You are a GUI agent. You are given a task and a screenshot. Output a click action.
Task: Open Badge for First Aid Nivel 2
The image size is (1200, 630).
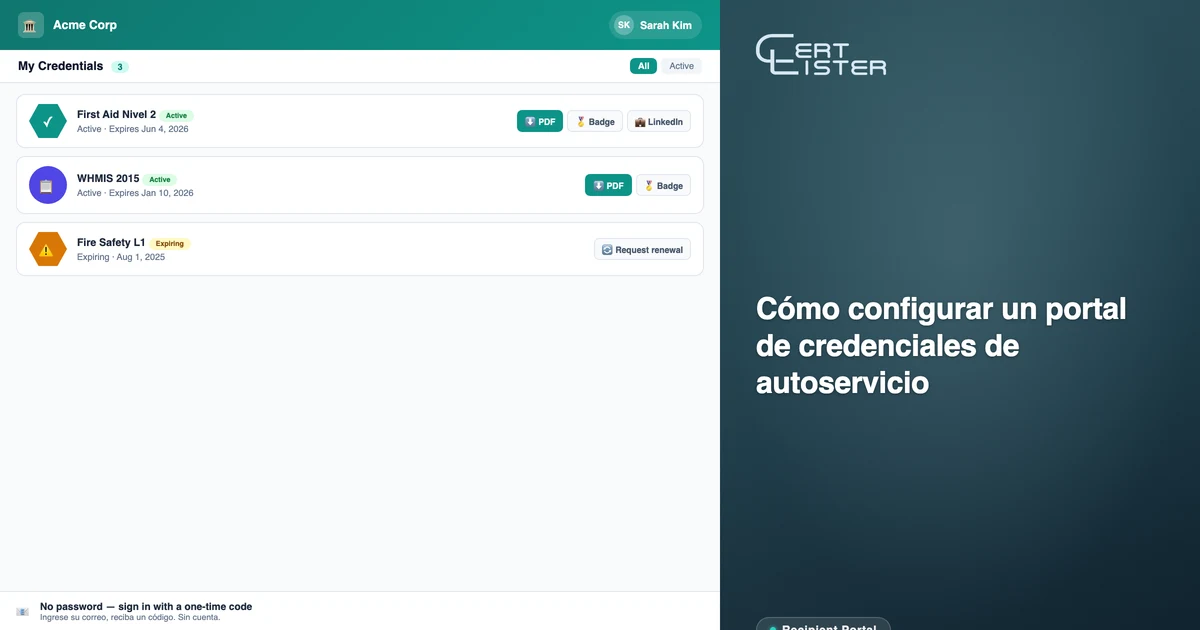tap(595, 121)
